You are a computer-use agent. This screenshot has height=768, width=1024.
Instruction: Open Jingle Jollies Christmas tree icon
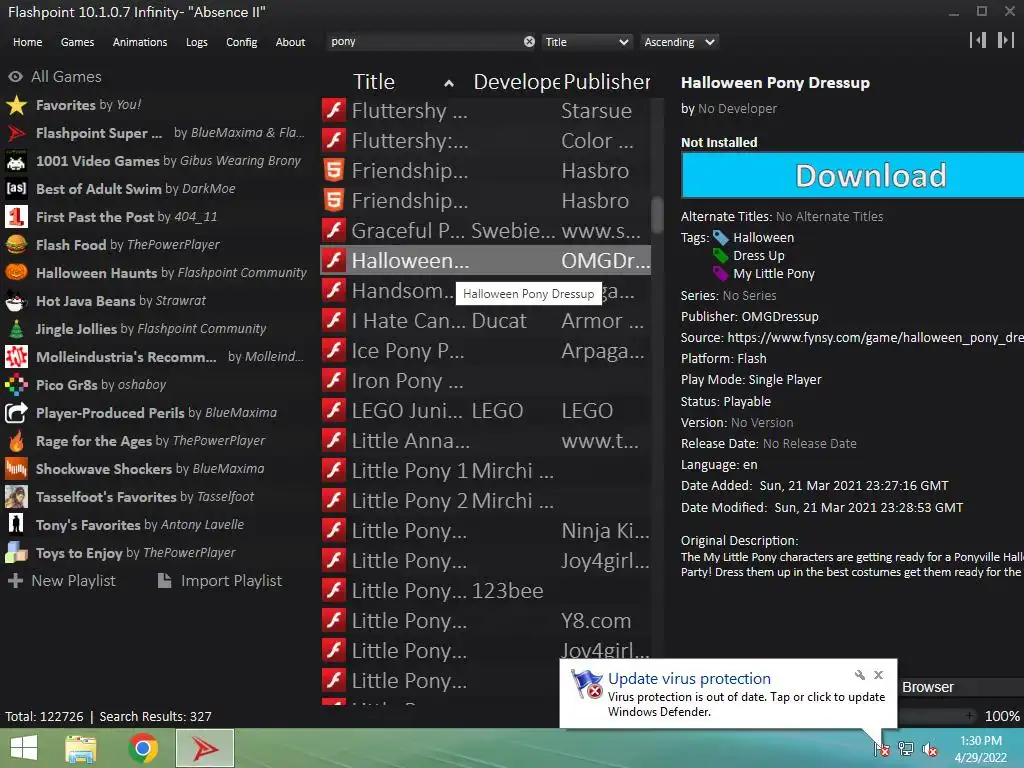[16, 329]
